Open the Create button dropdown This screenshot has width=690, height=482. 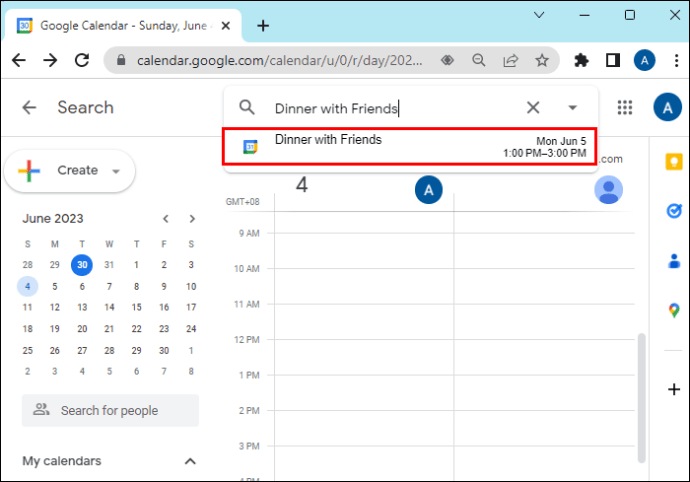tap(116, 171)
